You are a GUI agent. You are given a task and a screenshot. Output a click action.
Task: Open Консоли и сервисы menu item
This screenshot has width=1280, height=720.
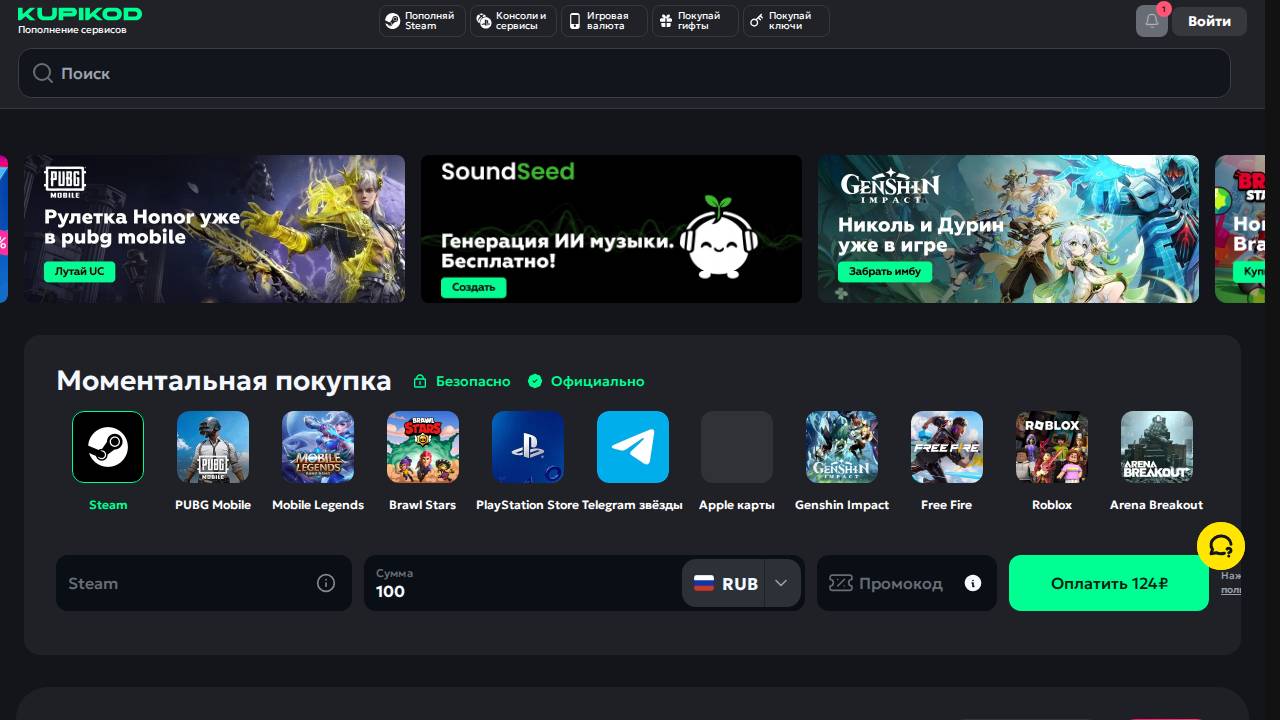(x=513, y=21)
